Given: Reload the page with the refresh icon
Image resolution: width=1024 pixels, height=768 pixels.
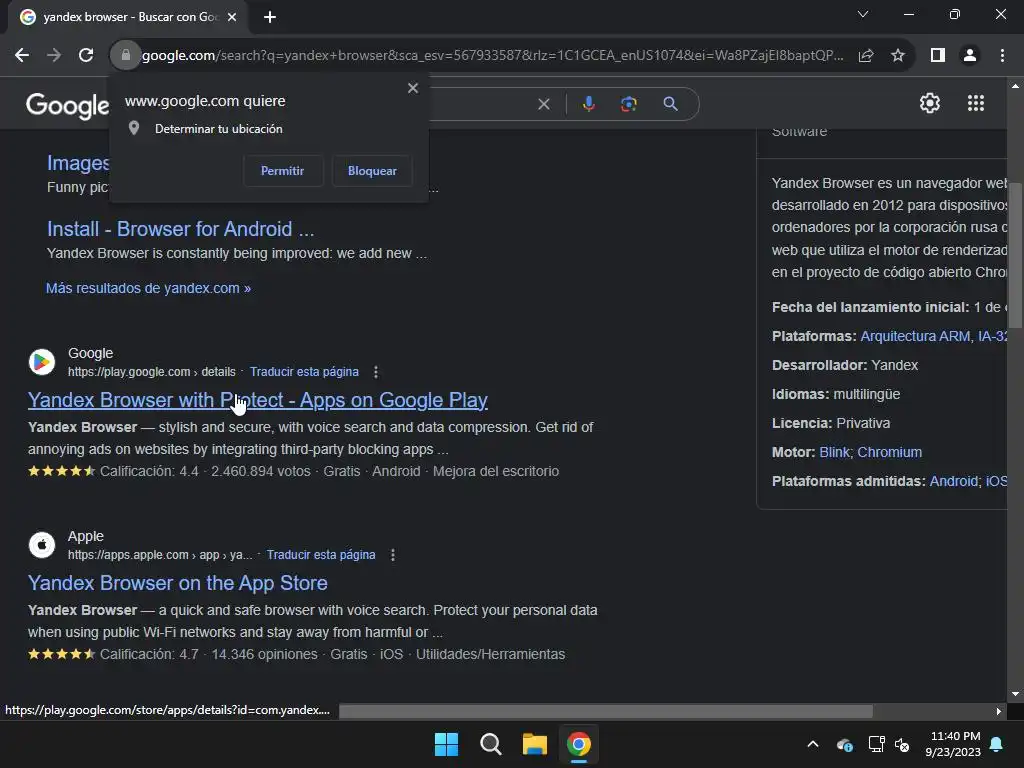Looking at the screenshot, I should coord(86,56).
